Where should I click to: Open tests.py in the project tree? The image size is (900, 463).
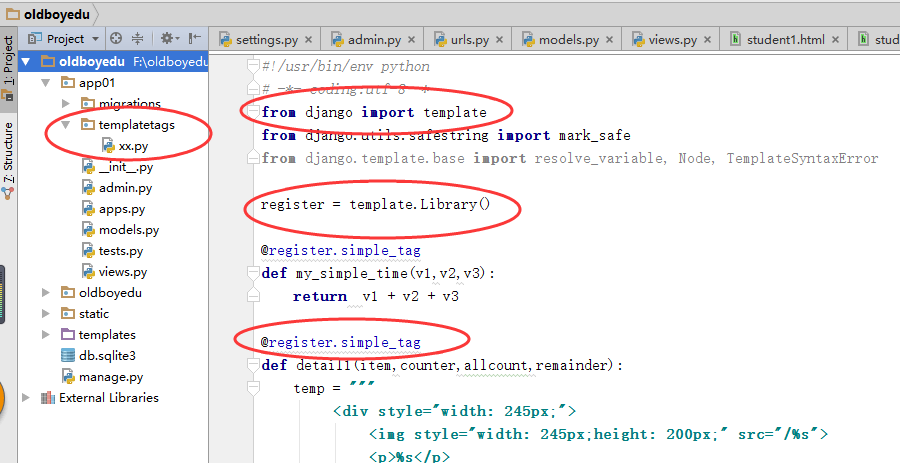121,251
